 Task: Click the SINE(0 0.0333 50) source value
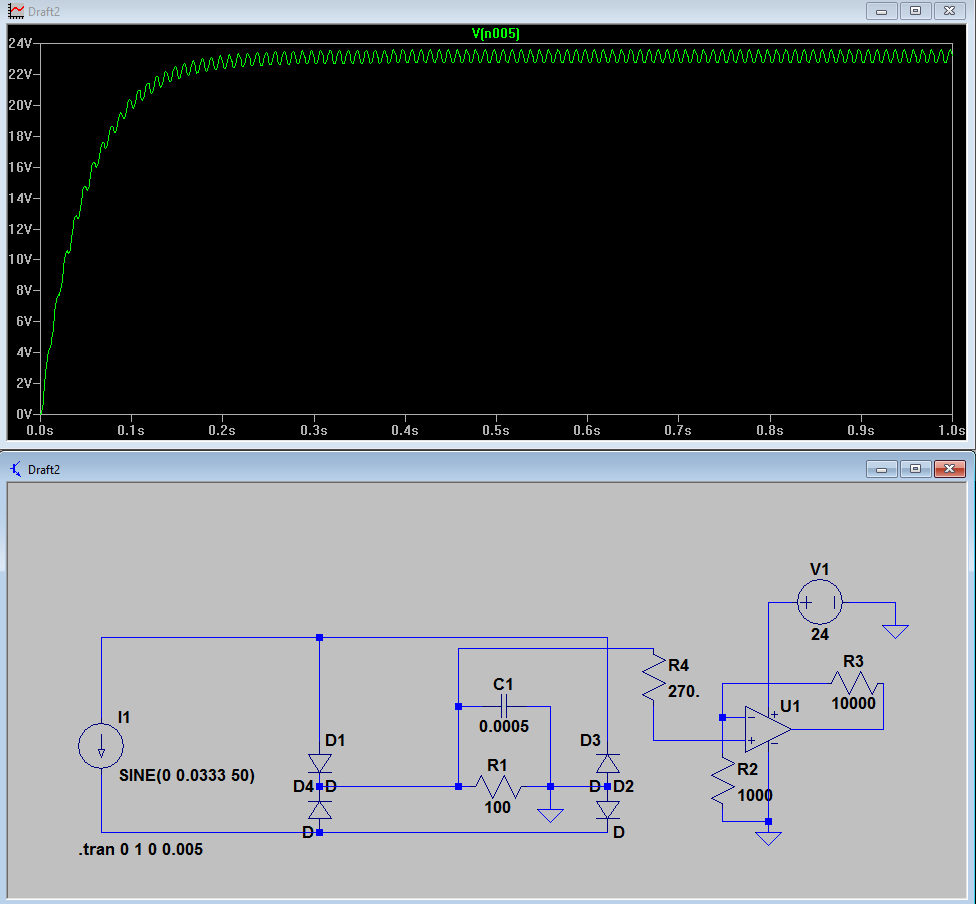pos(187,775)
